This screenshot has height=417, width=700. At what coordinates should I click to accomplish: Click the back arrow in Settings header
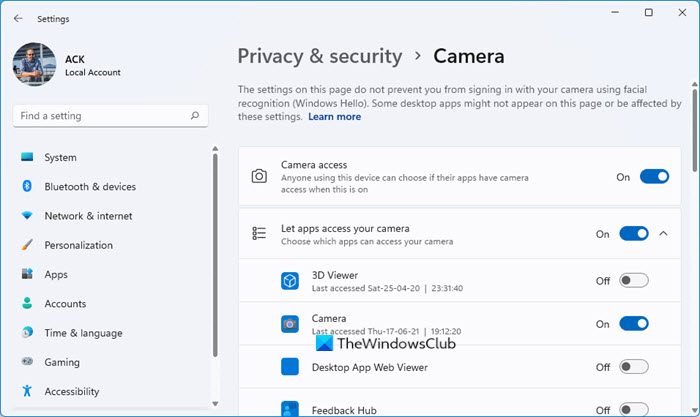tap(18, 18)
